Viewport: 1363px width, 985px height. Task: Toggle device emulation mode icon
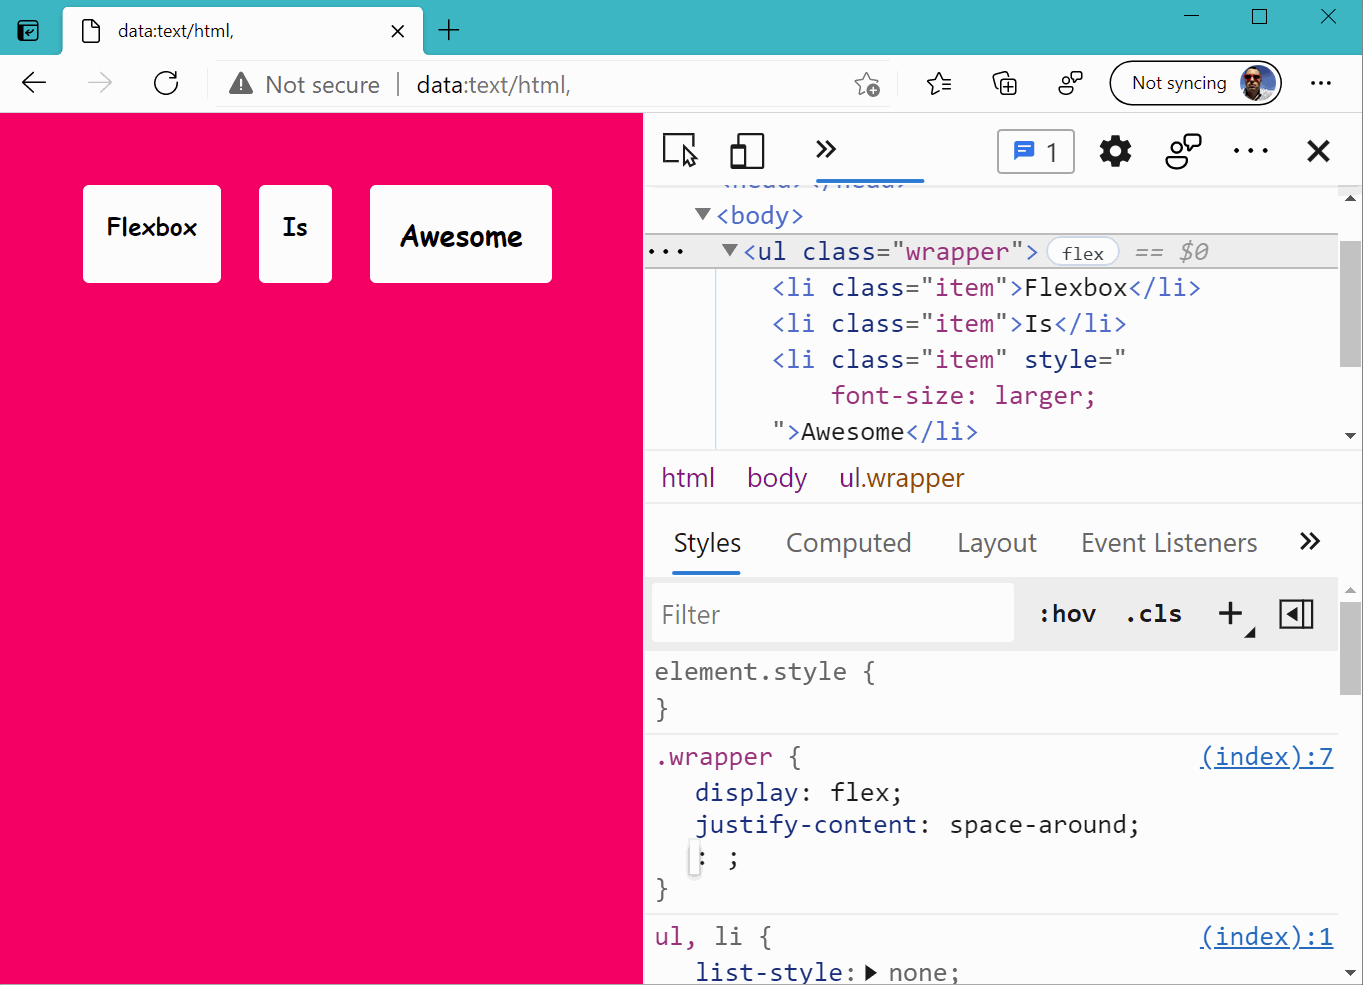(x=746, y=151)
